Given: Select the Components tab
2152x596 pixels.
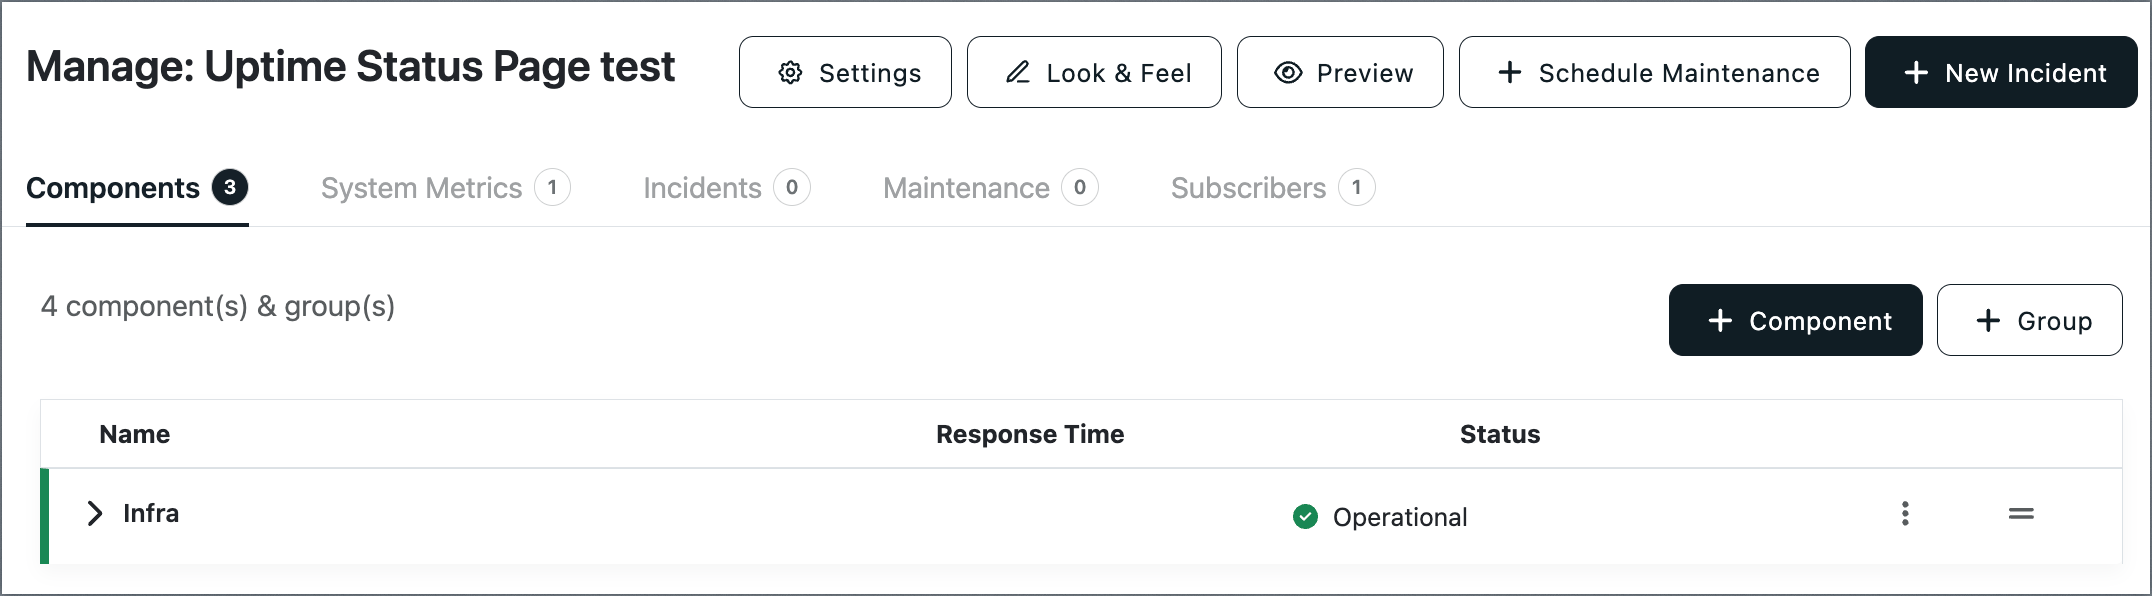Looking at the screenshot, I should (137, 188).
